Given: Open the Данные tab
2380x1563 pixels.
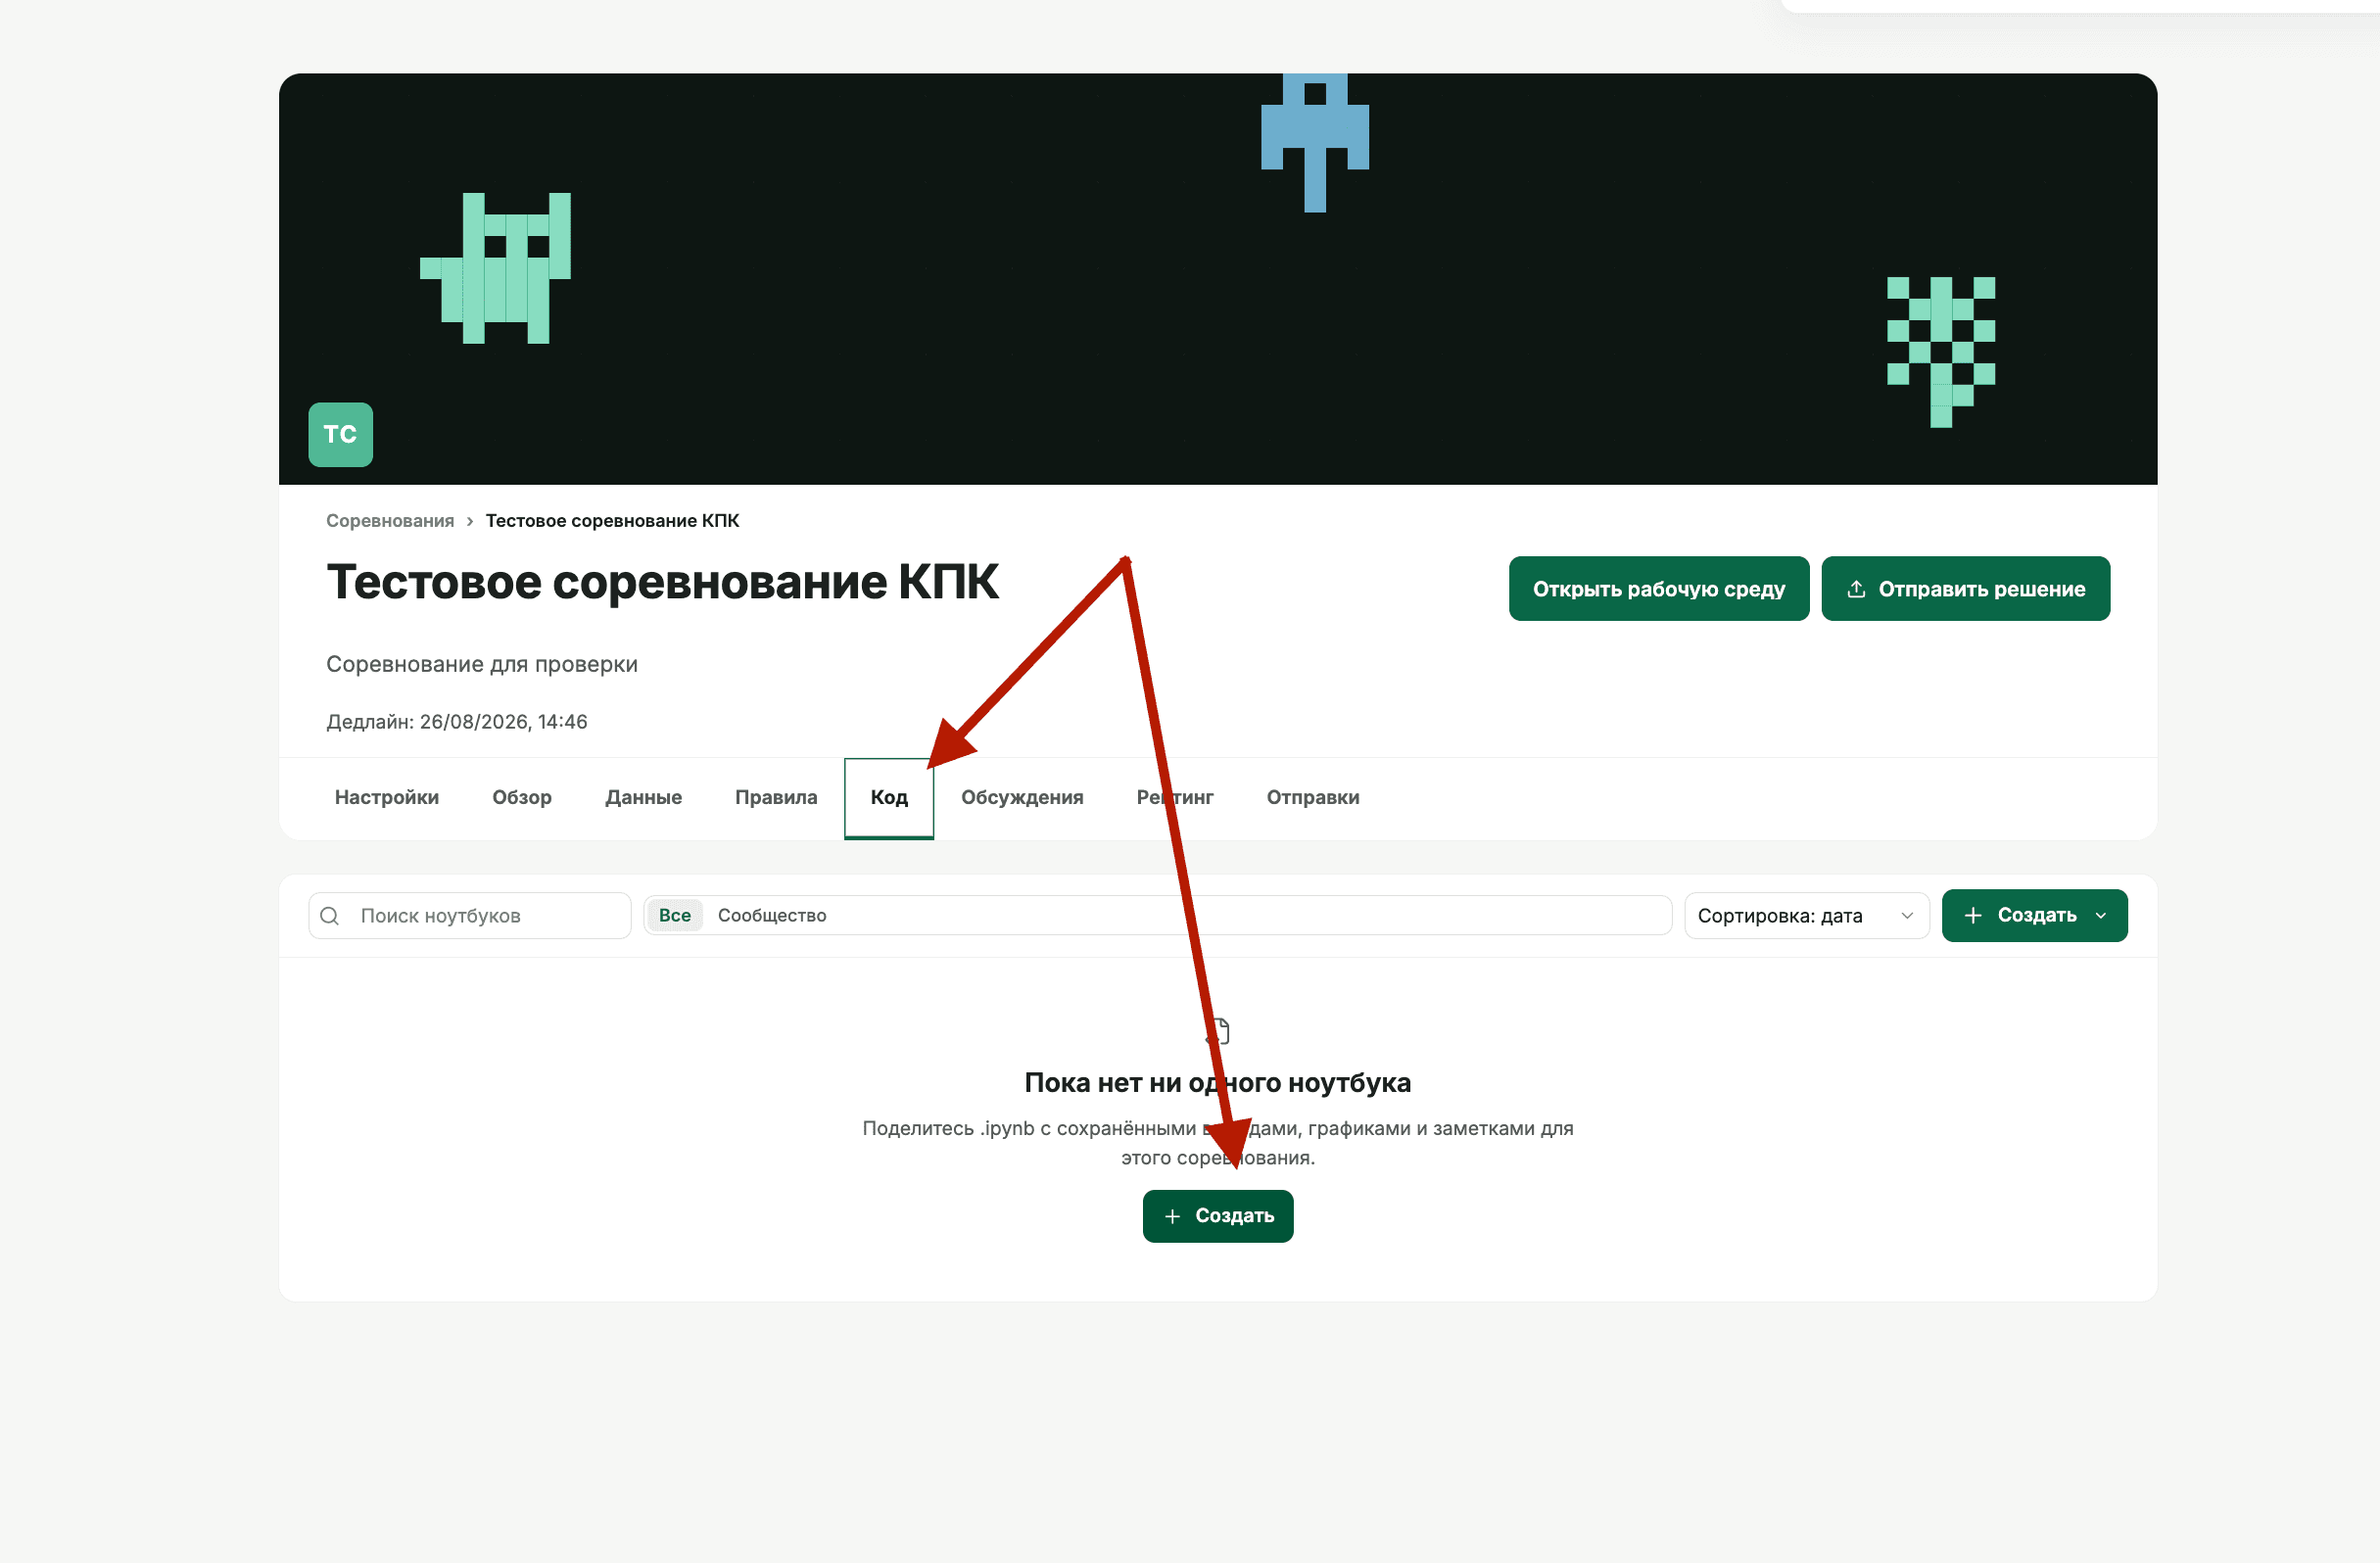Looking at the screenshot, I should [643, 797].
